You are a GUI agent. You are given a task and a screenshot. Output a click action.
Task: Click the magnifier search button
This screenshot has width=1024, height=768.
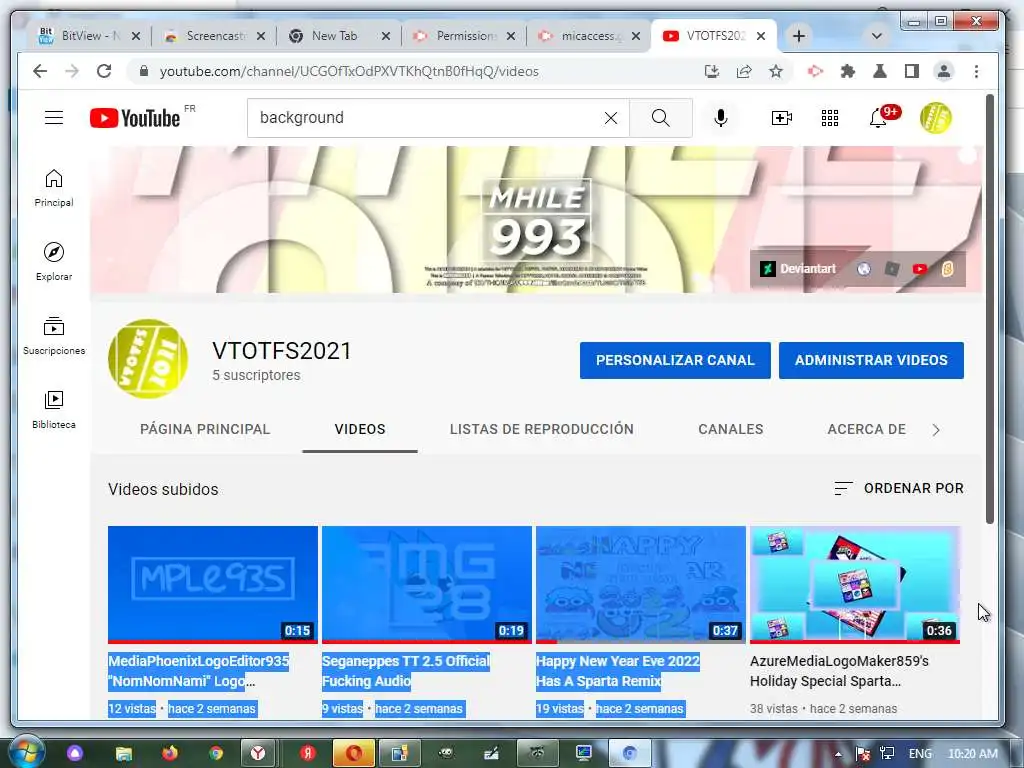point(660,118)
